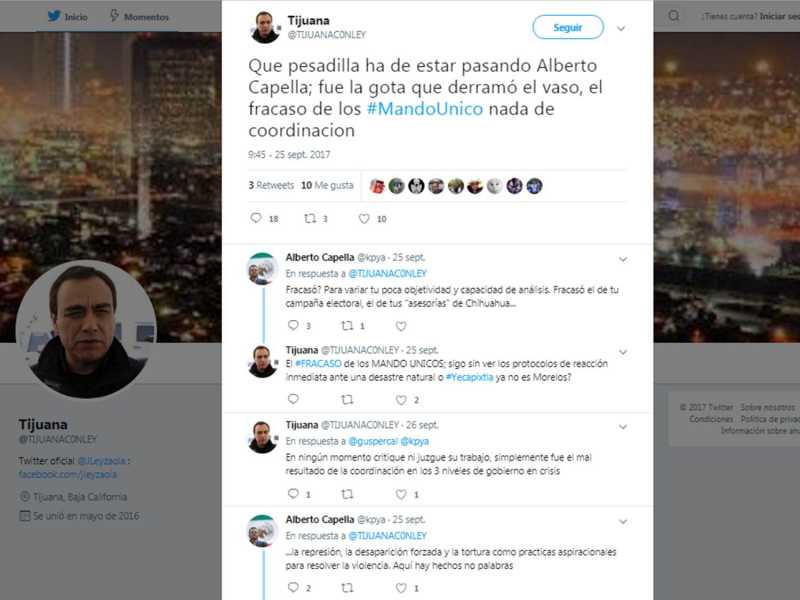Click the @gusperca mention link
This screenshot has height=600, width=800.
pos(372,441)
